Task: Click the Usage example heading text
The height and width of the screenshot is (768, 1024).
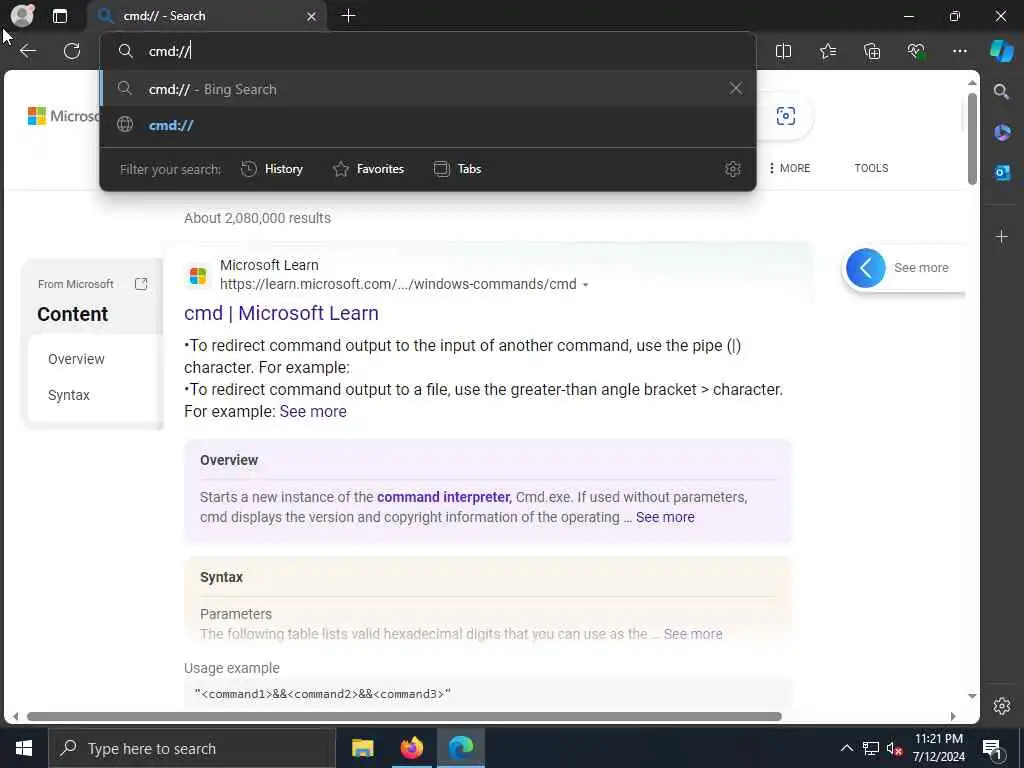Action: pyautogui.click(x=232, y=668)
